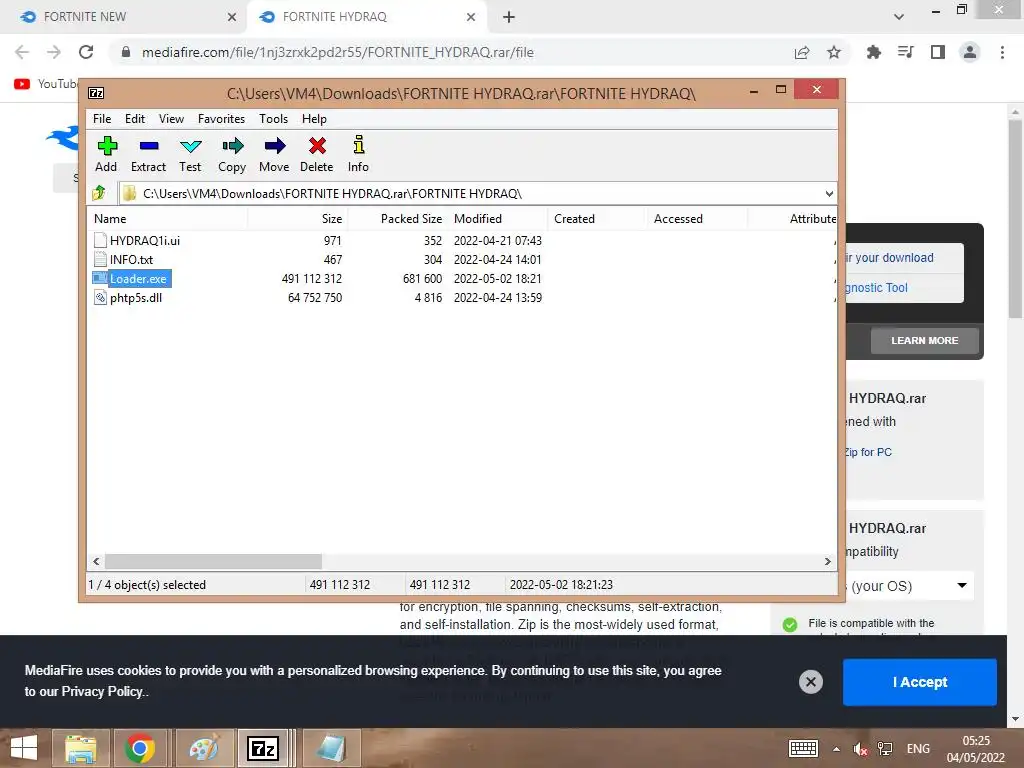Open the media control icon in Chrome
This screenshot has height=768, width=1024.
tap(906, 52)
